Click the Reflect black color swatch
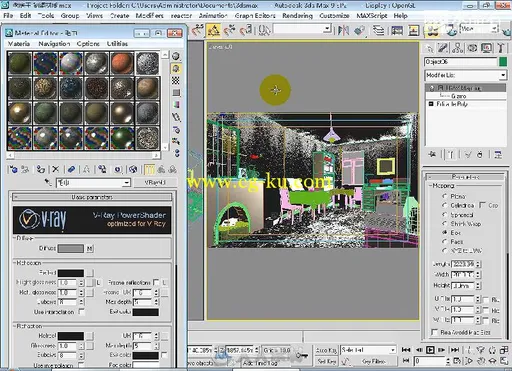 (71, 273)
